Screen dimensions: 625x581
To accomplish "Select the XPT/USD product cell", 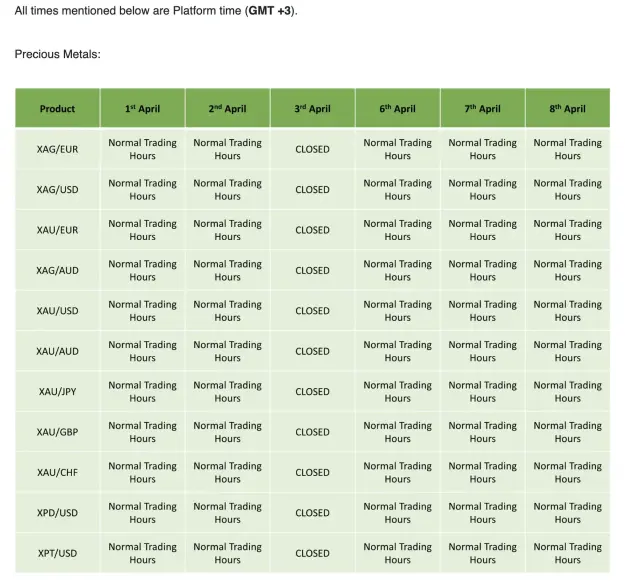I will pyautogui.click(x=57, y=553).
